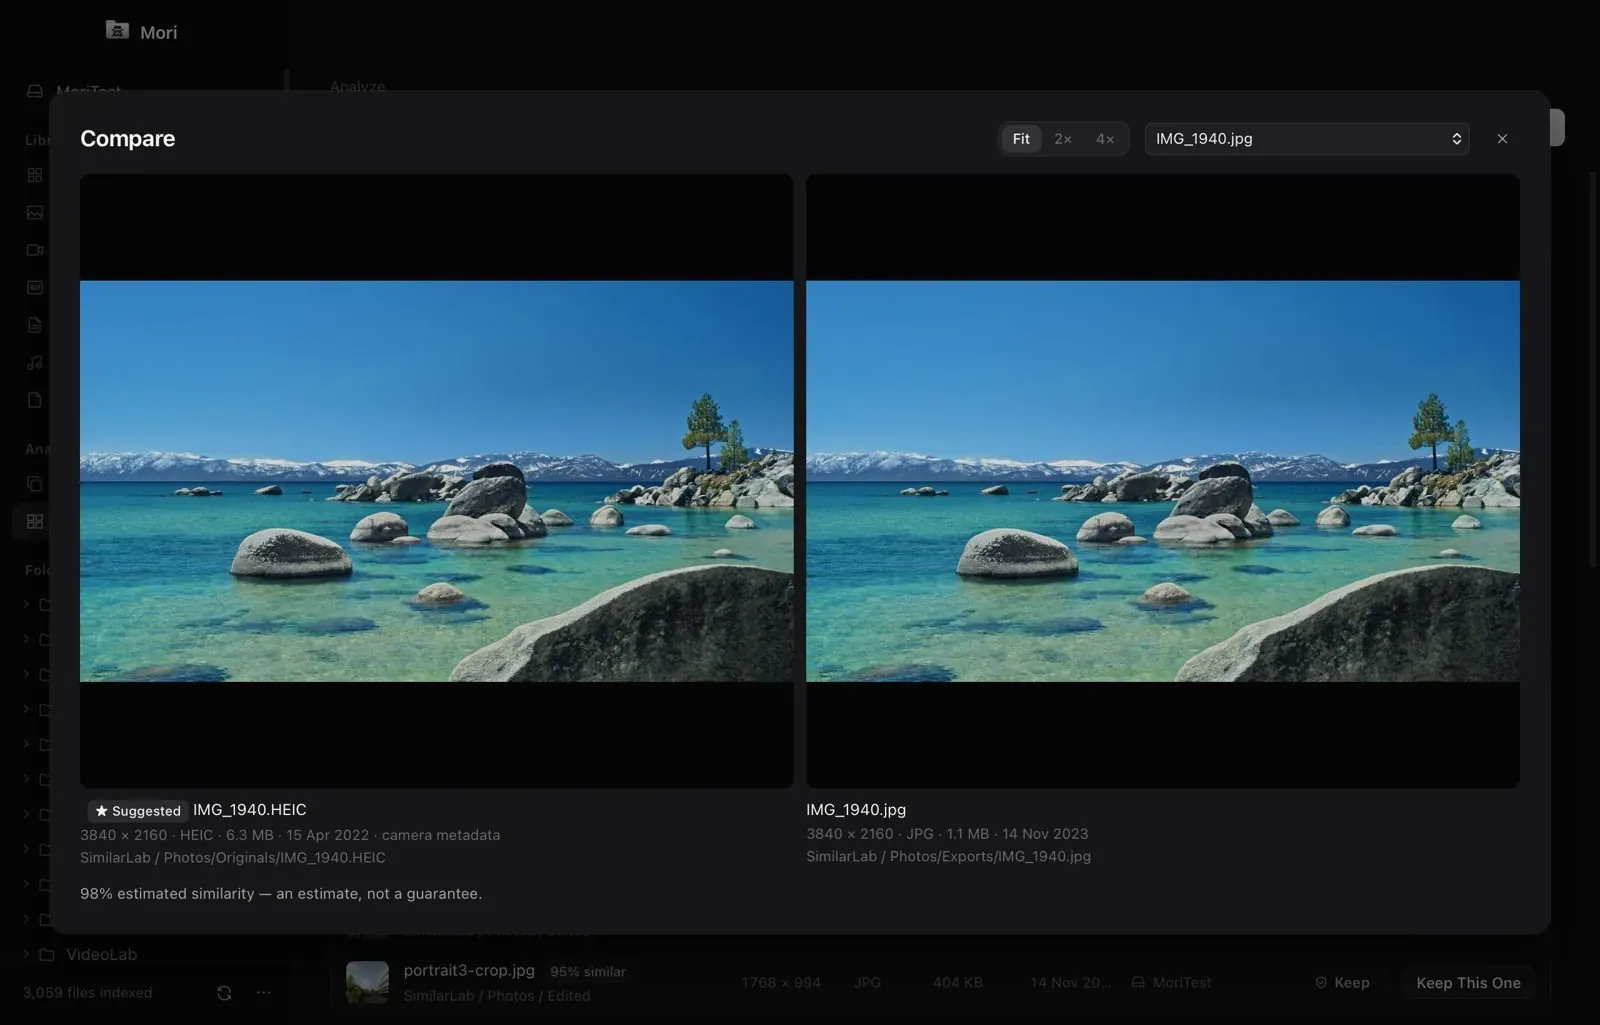Select the portrait3-crop.jpg file name
The height and width of the screenshot is (1025, 1600).
469,971
